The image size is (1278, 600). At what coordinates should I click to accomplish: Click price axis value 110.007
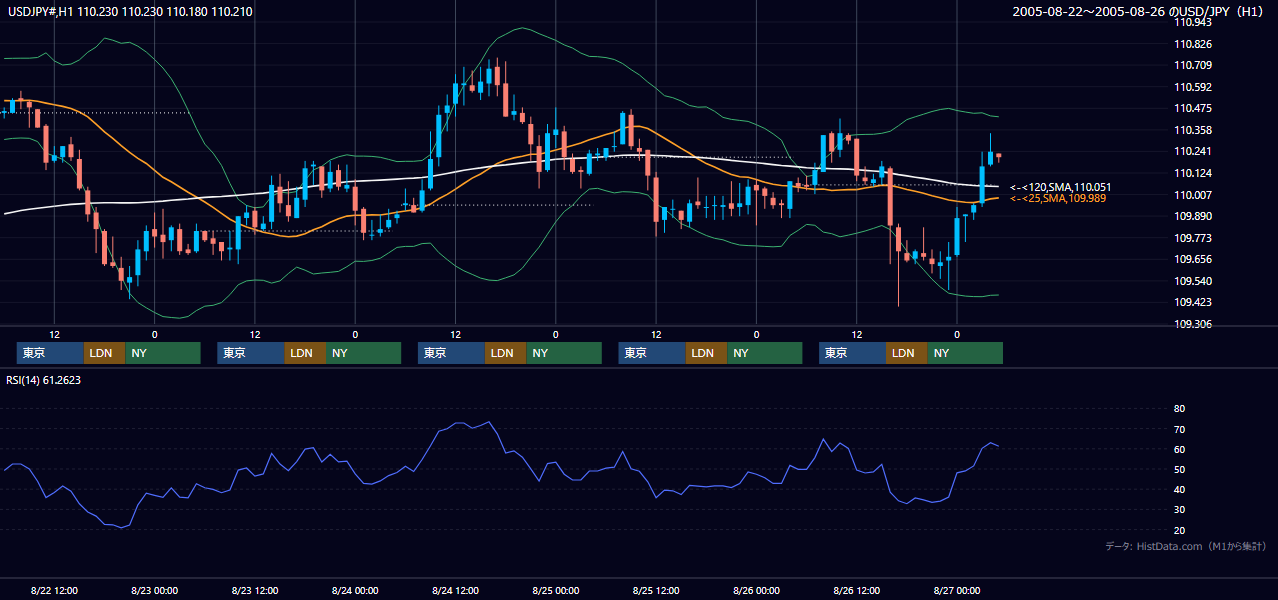point(1193,195)
